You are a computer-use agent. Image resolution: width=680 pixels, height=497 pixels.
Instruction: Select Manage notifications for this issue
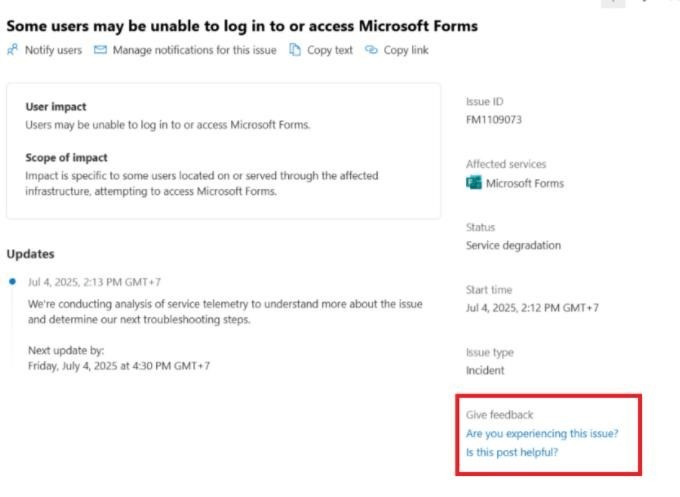185,50
